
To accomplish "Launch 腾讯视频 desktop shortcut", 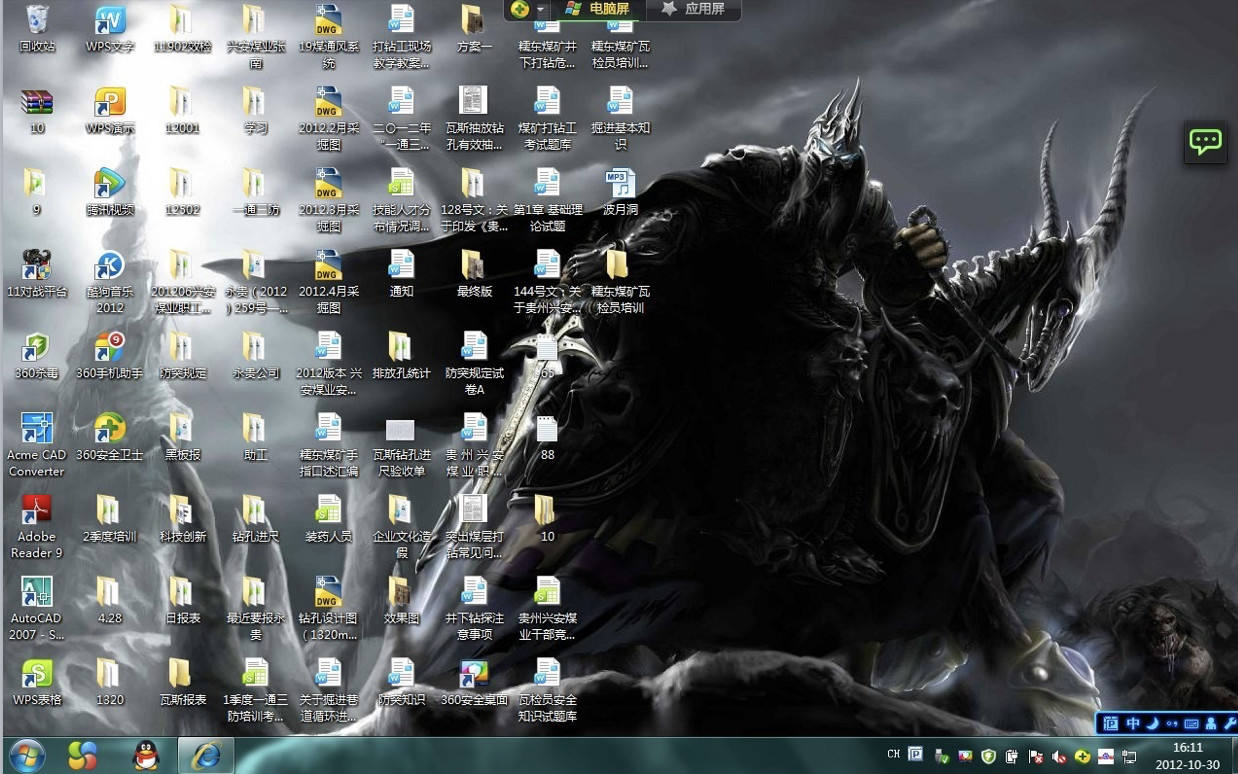I will click(x=110, y=184).
